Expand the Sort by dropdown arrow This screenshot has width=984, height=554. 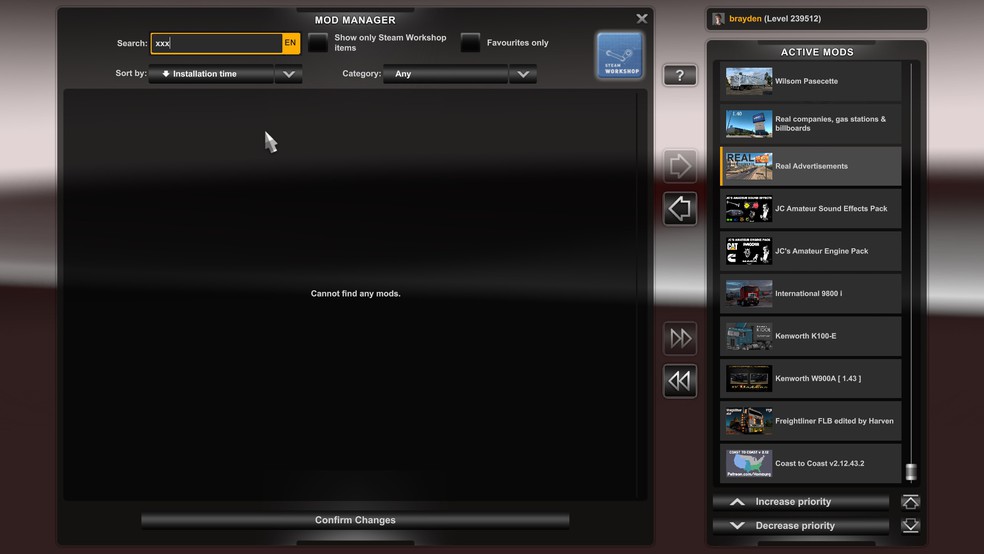288,74
